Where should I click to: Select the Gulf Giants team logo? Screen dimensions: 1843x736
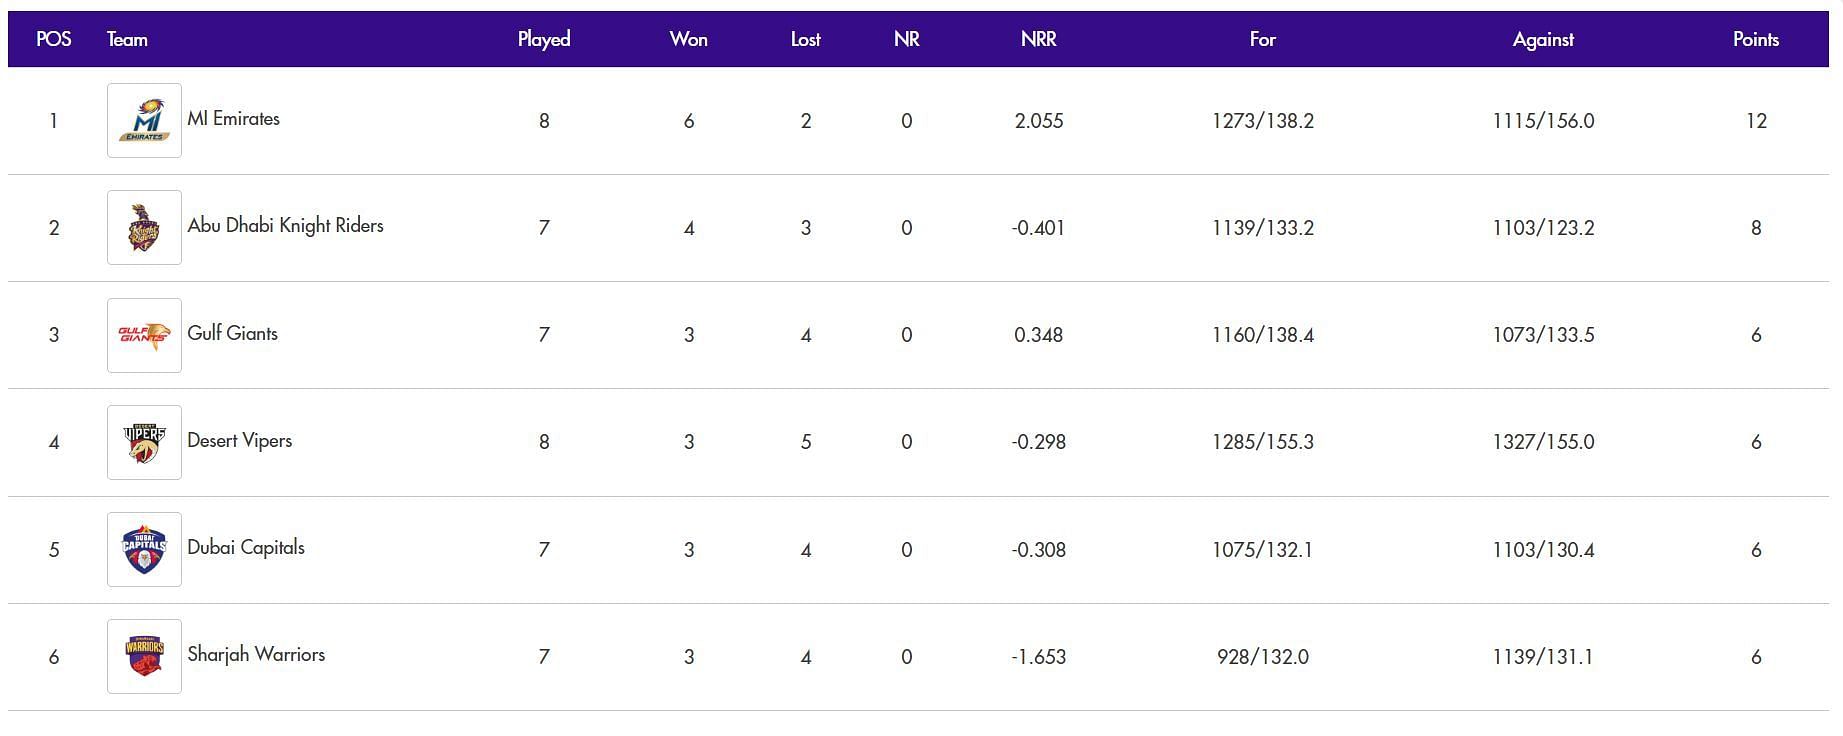pos(144,335)
